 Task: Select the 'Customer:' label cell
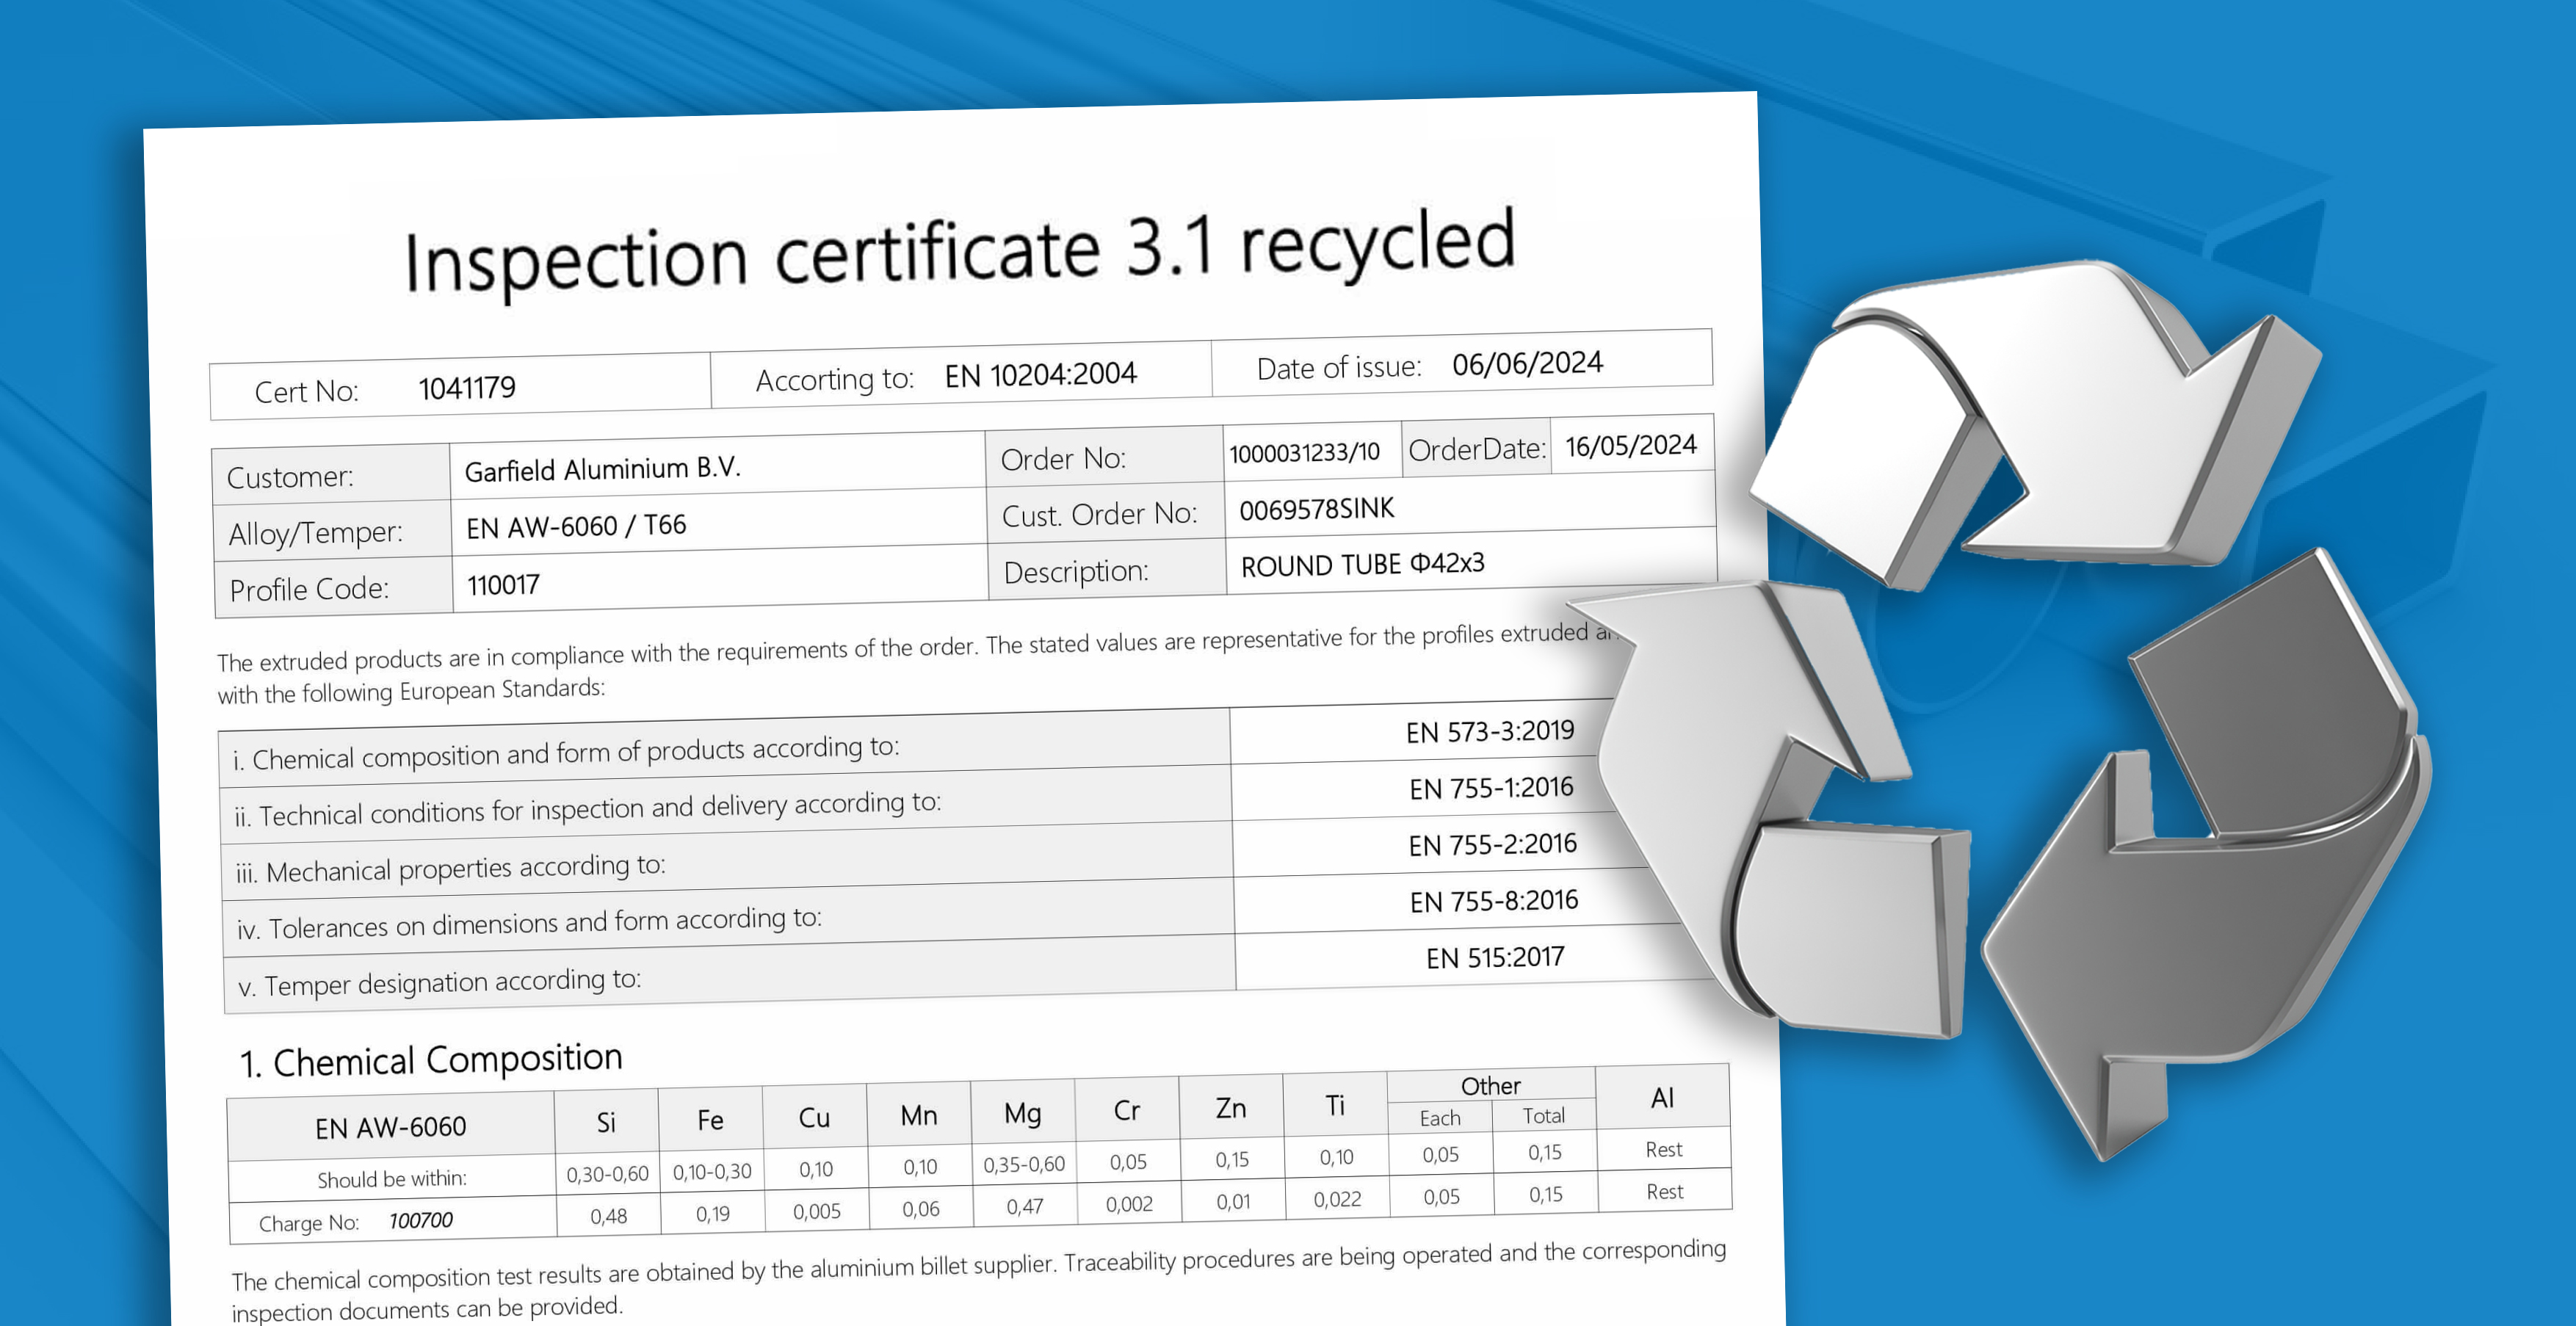pyautogui.click(x=331, y=475)
